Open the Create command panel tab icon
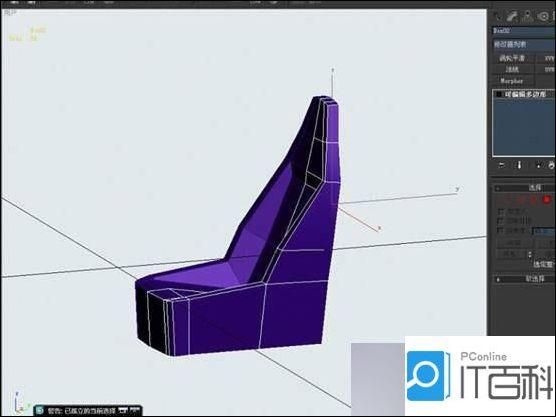The width and height of the screenshot is (556, 417). pos(497,16)
